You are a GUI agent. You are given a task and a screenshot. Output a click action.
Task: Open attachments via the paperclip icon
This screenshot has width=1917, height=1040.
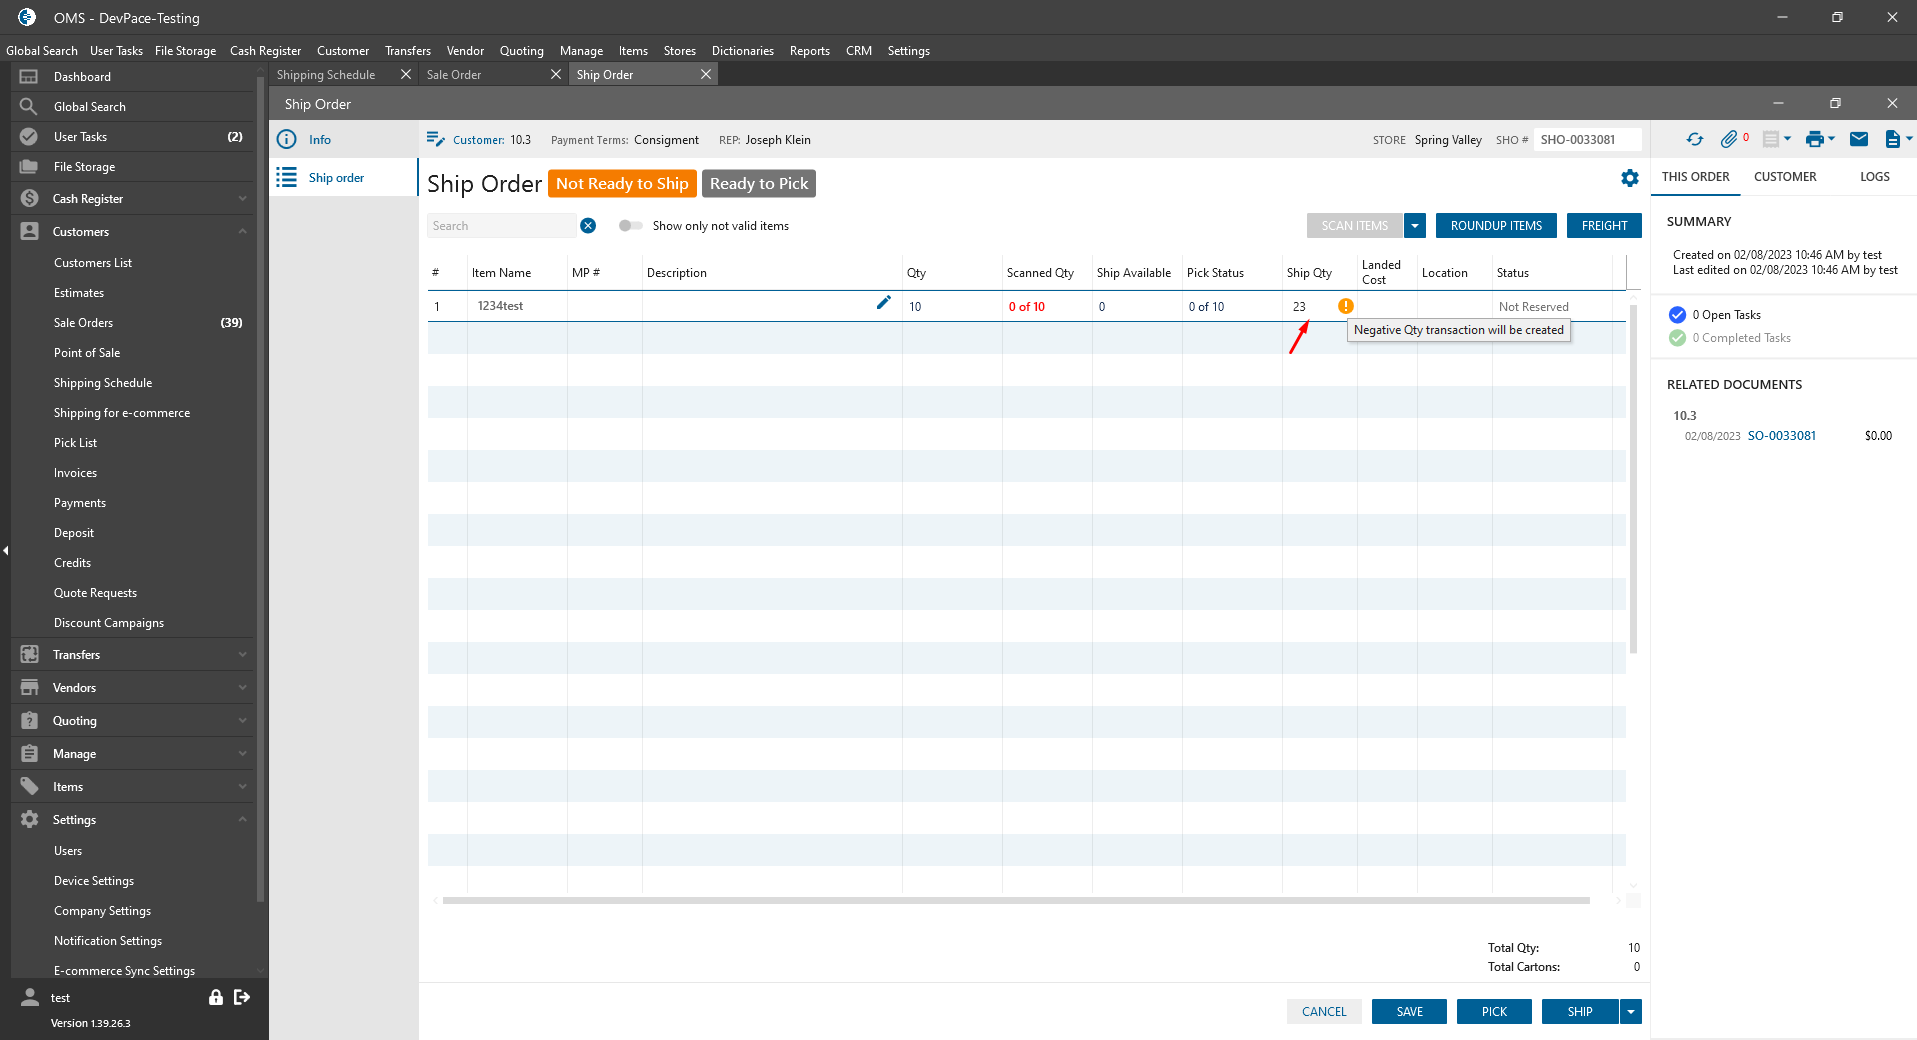pyautogui.click(x=1729, y=140)
